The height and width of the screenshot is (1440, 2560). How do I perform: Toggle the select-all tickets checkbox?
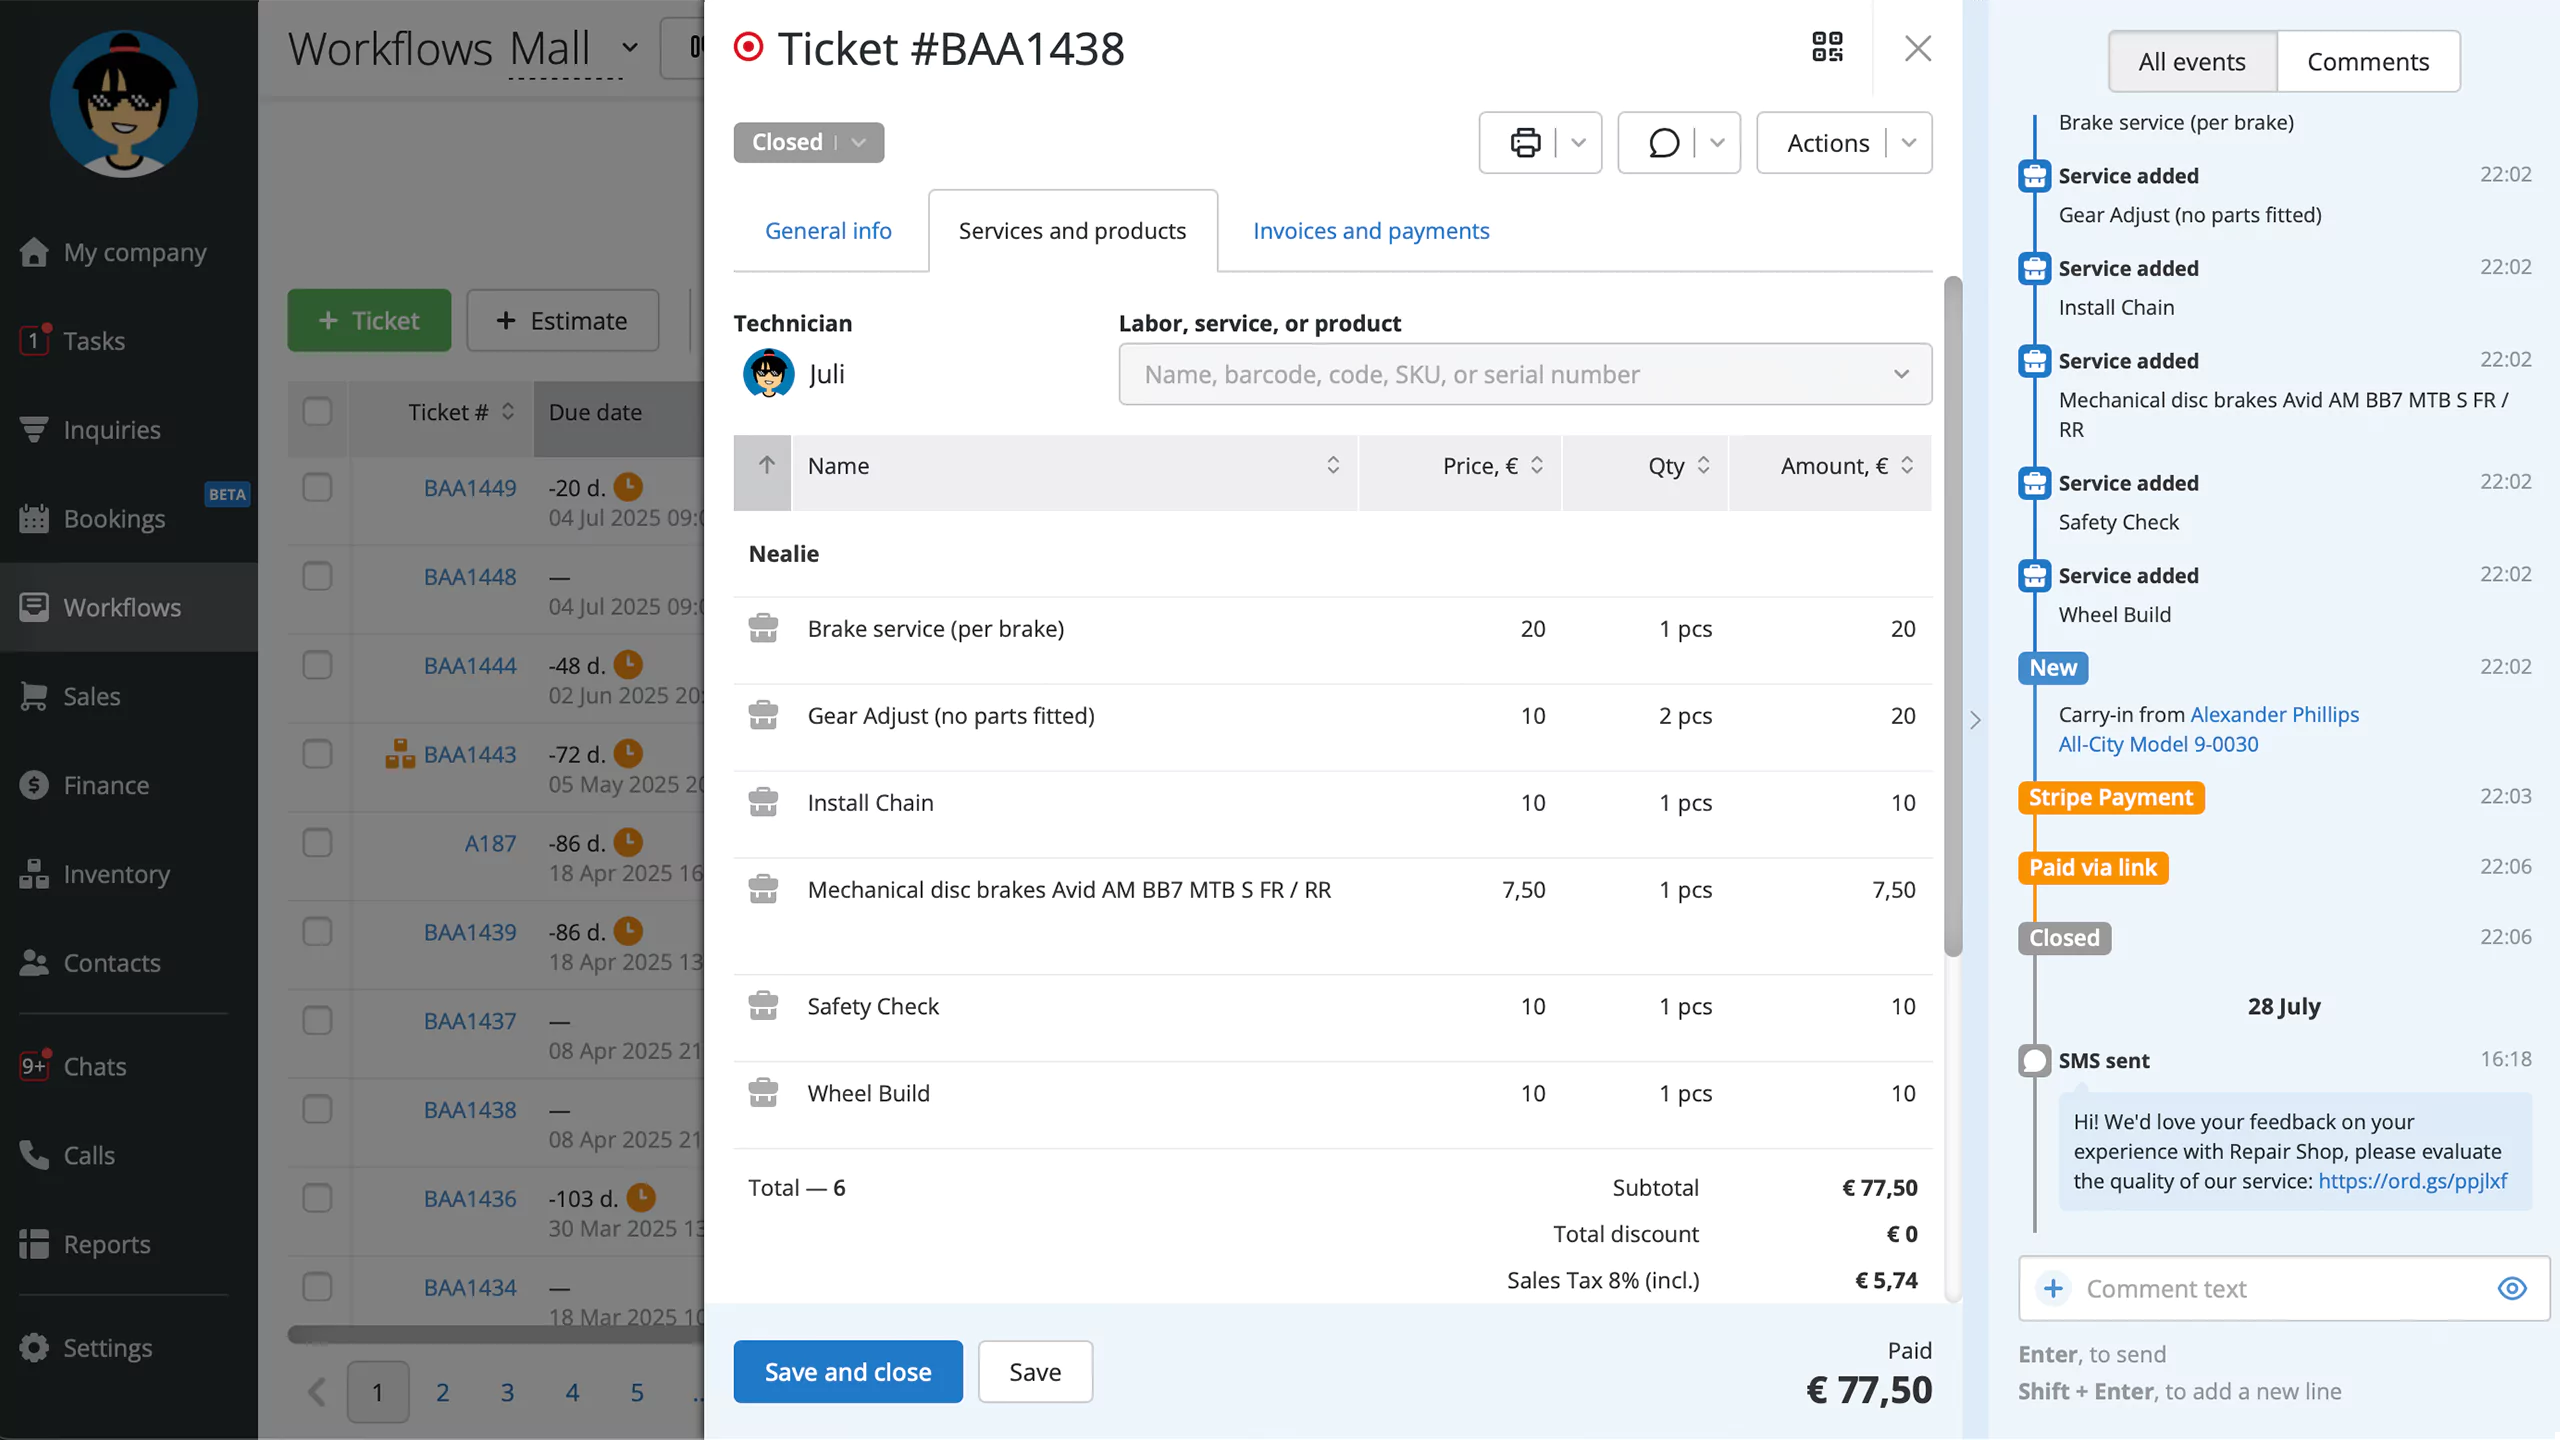coord(317,412)
